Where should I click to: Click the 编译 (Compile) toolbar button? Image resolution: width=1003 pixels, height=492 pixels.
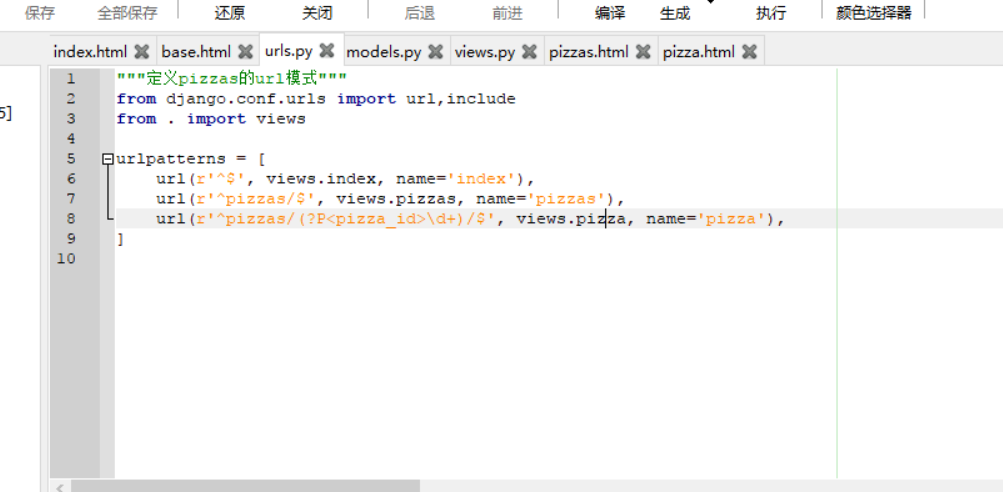(x=610, y=13)
